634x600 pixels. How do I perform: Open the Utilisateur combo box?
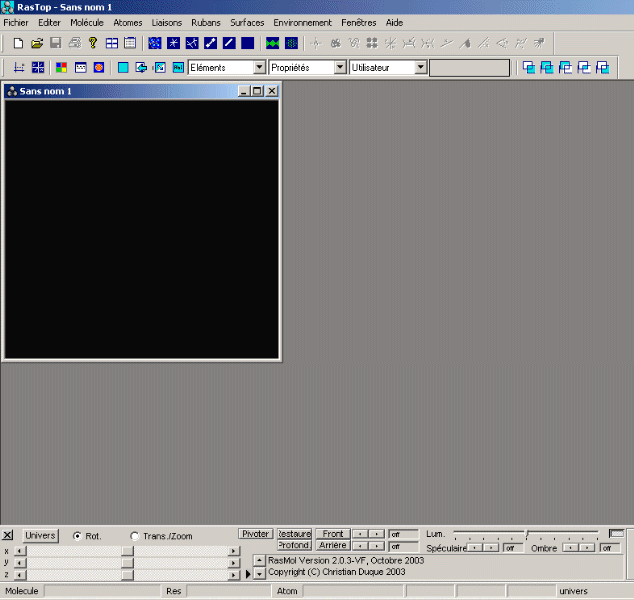[420, 68]
